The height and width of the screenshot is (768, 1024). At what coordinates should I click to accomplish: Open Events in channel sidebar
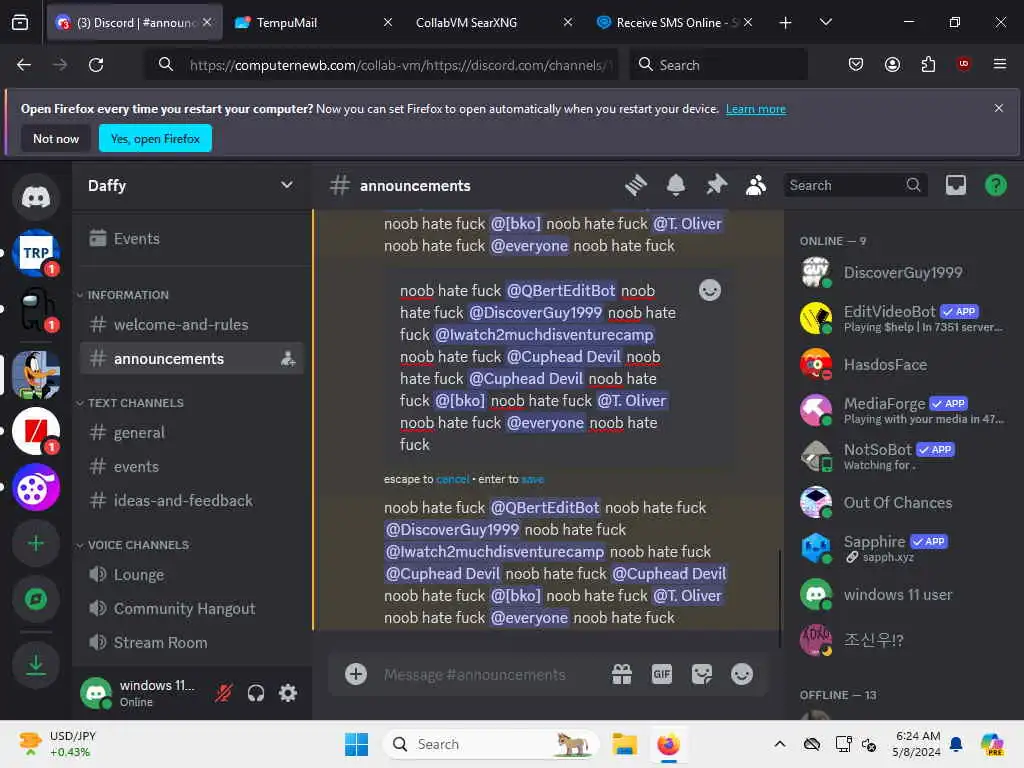pos(192,238)
